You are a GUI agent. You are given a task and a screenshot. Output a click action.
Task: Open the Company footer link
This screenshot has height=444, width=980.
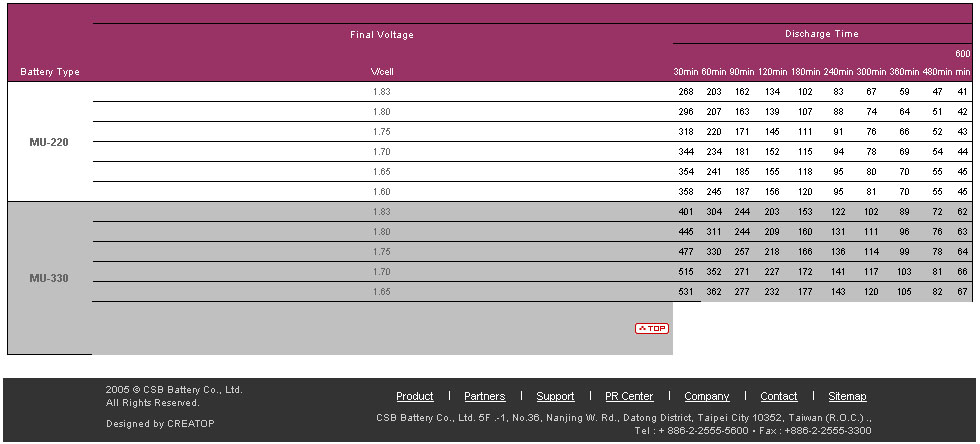[x=706, y=396]
